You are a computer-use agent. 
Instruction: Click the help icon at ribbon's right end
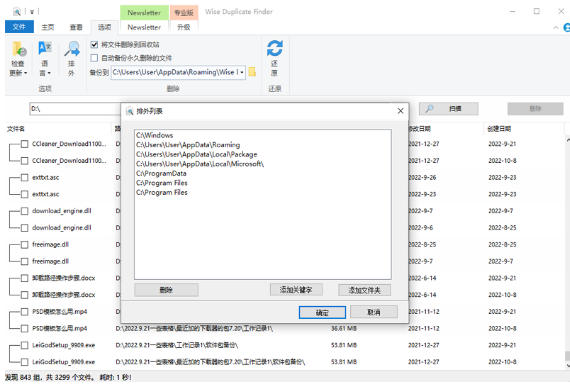[x=566, y=28]
